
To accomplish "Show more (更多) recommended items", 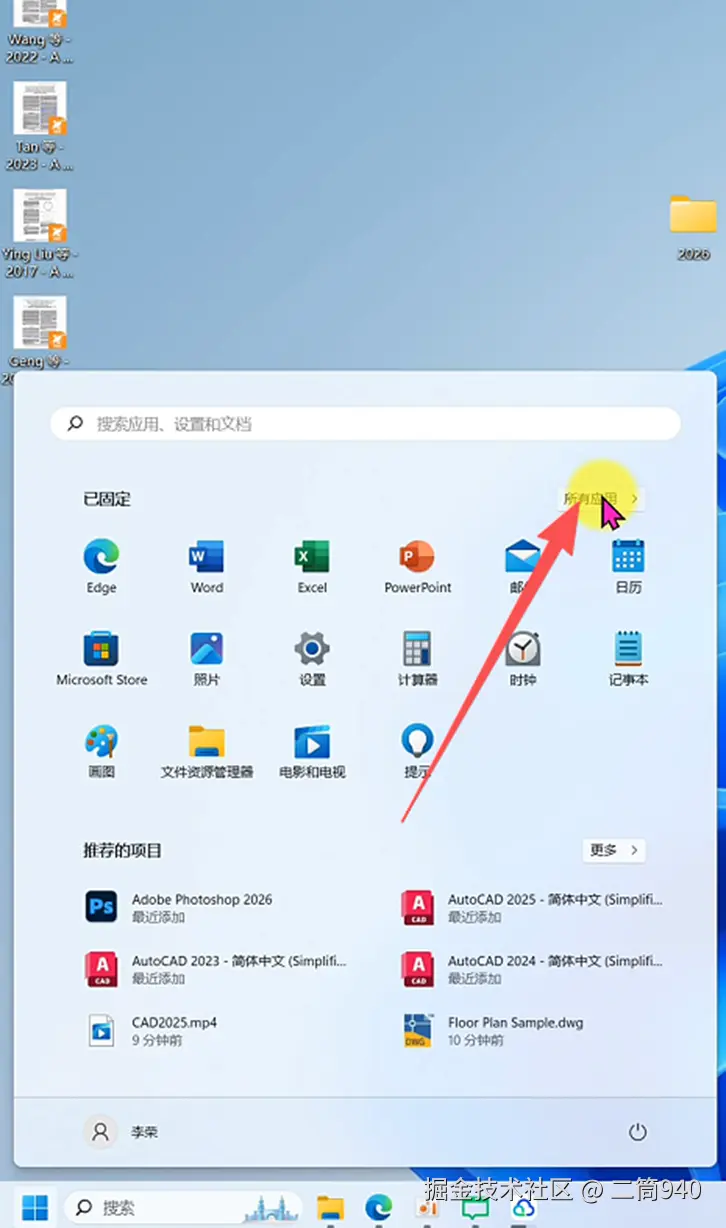I will click(x=614, y=850).
